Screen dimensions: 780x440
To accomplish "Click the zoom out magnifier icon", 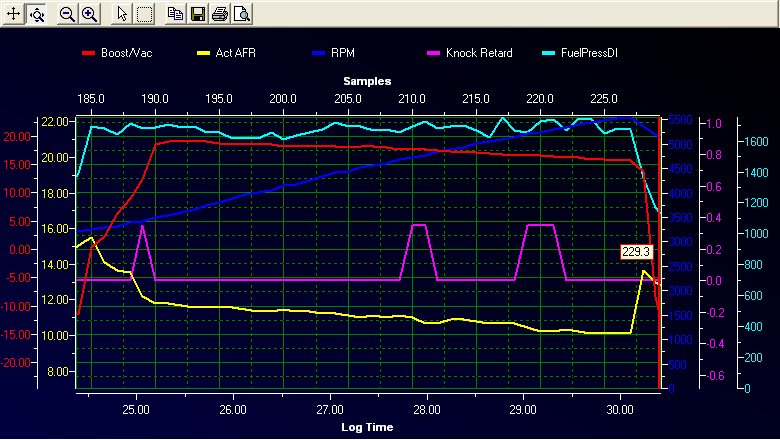I will coord(67,14).
